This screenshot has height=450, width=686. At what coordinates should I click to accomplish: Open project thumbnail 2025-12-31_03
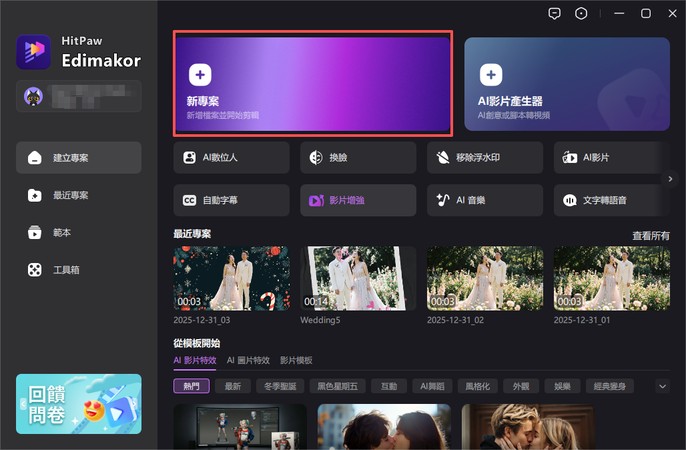(x=231, y=279)
